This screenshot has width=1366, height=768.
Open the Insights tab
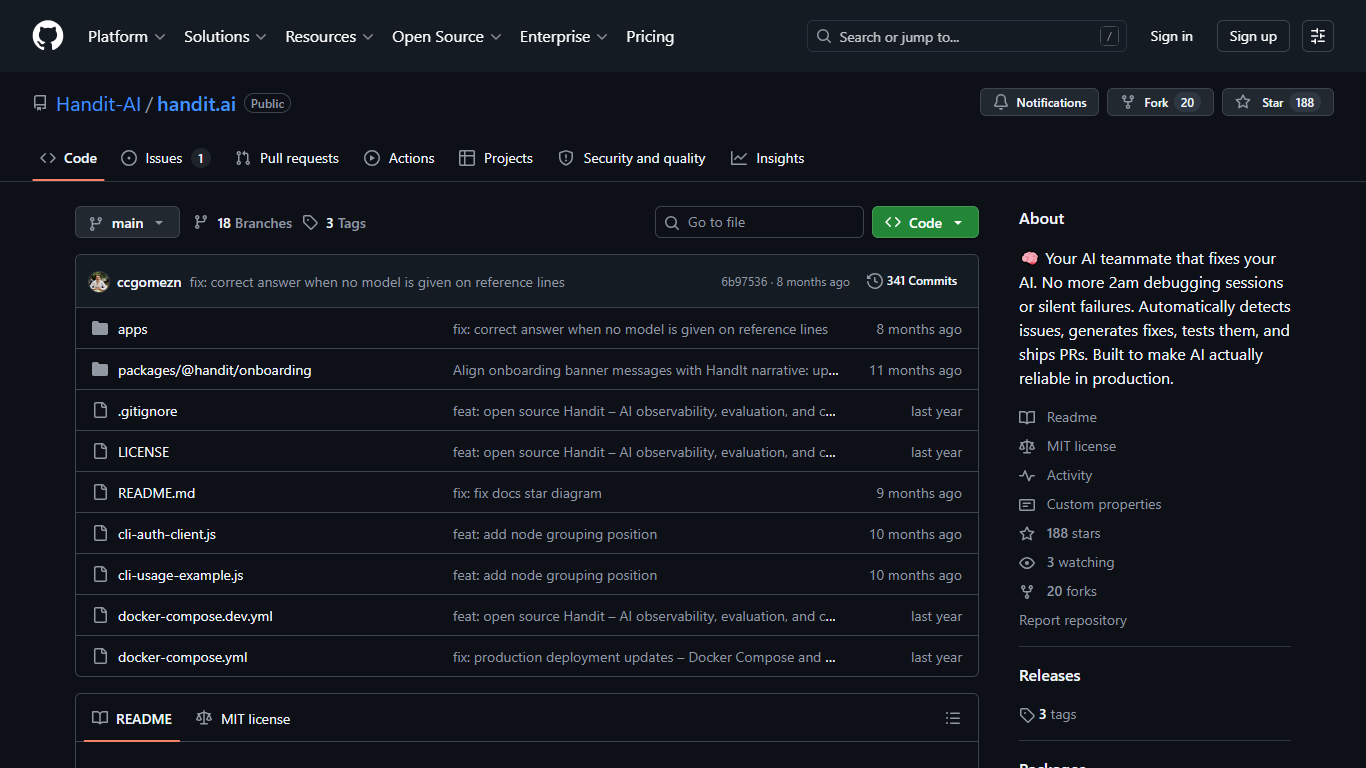coord(767,158)
